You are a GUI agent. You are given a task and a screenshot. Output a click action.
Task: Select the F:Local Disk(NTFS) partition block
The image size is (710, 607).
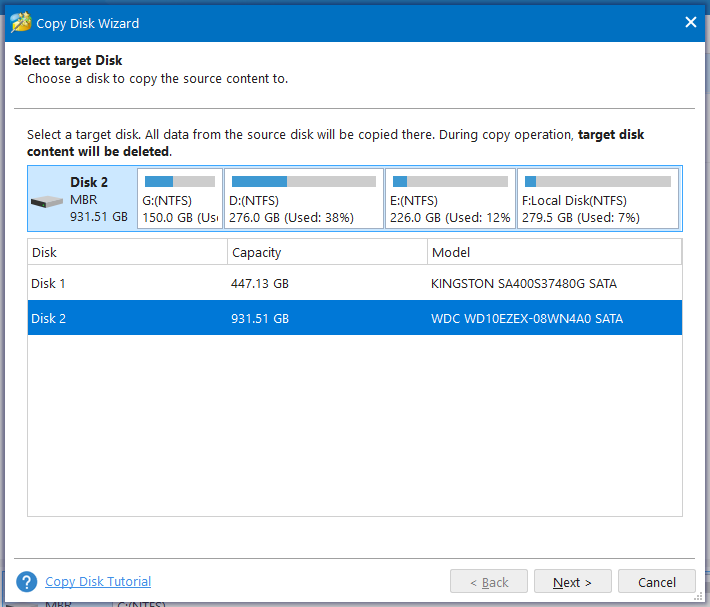[598, 199]
